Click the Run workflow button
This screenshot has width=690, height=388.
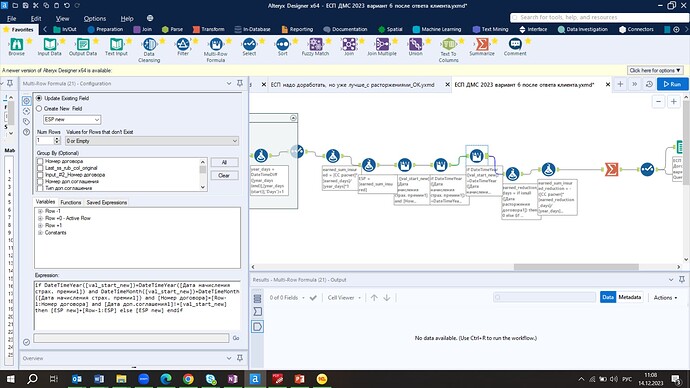pos(672,84)
